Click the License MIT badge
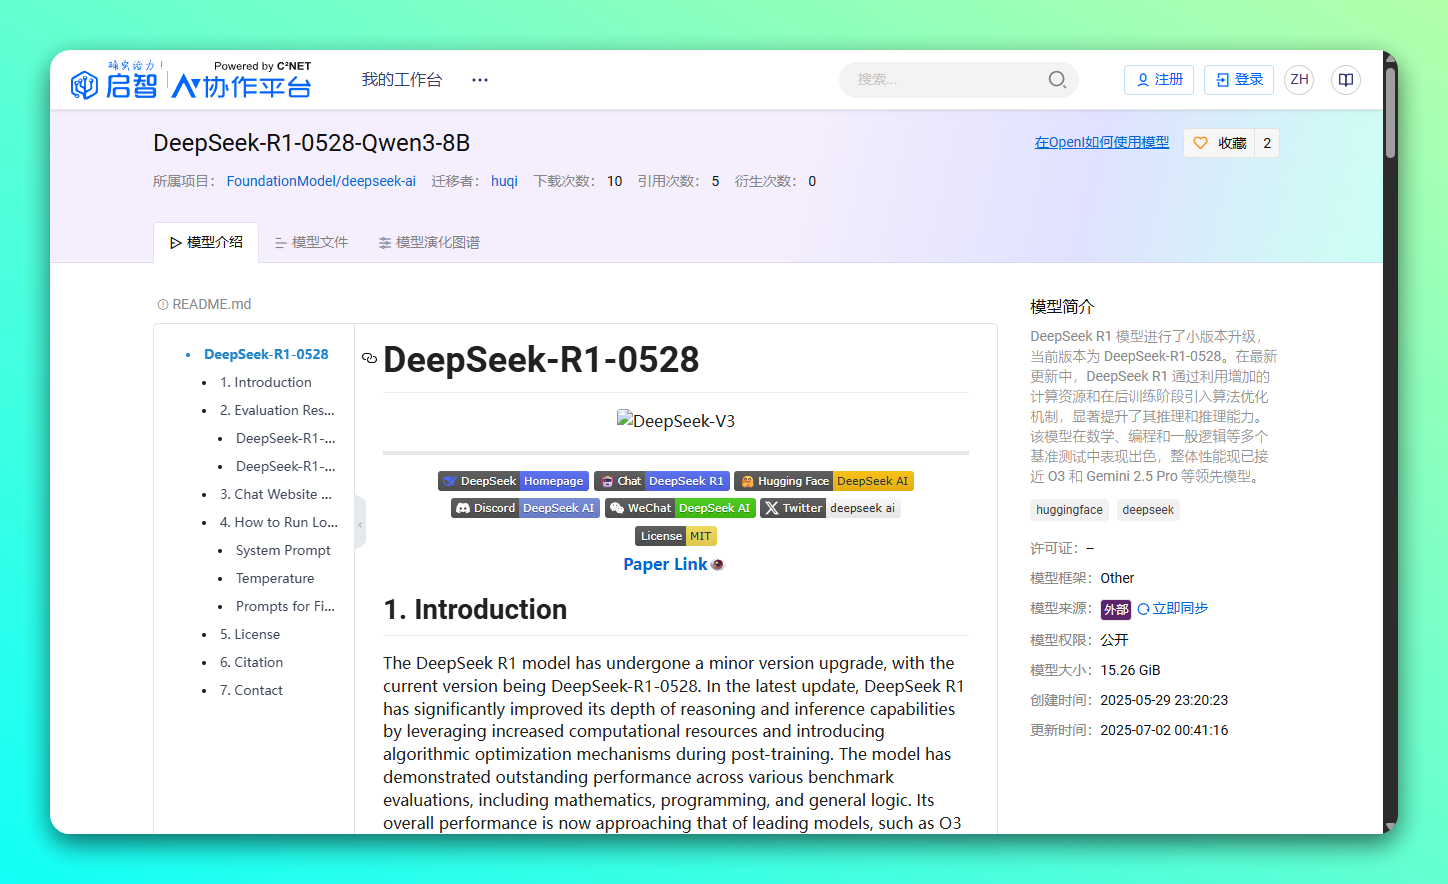This screenshot has width=1448, height=884. (676, 536)
